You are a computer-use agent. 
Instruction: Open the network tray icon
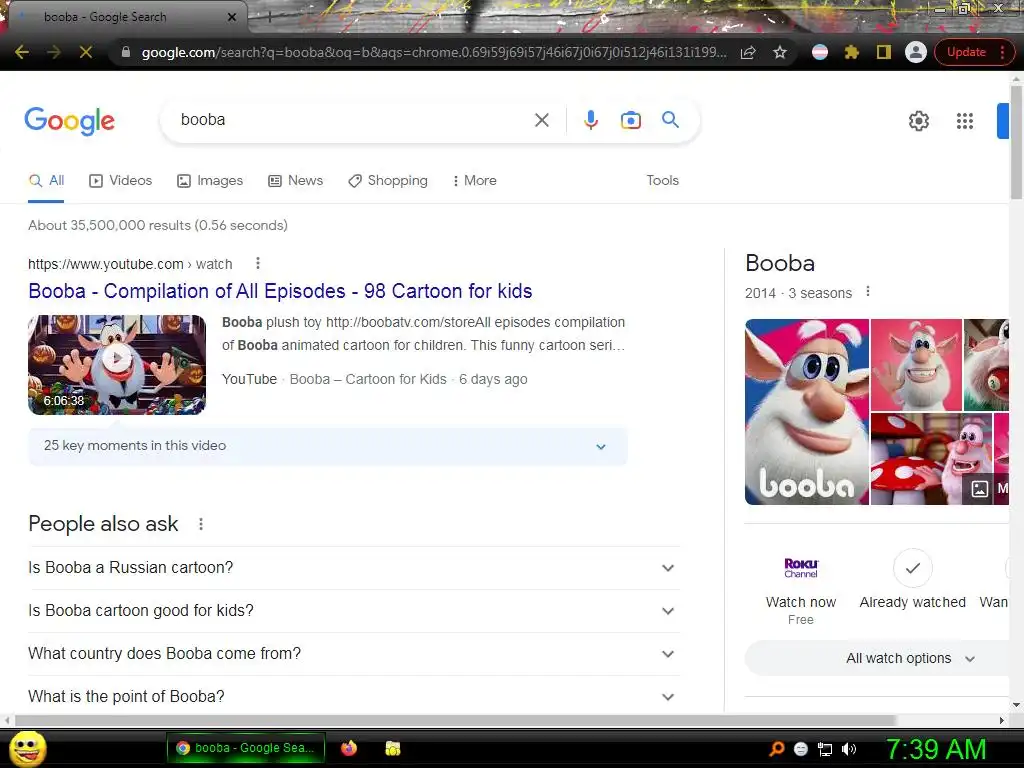[x=825, y=749]
